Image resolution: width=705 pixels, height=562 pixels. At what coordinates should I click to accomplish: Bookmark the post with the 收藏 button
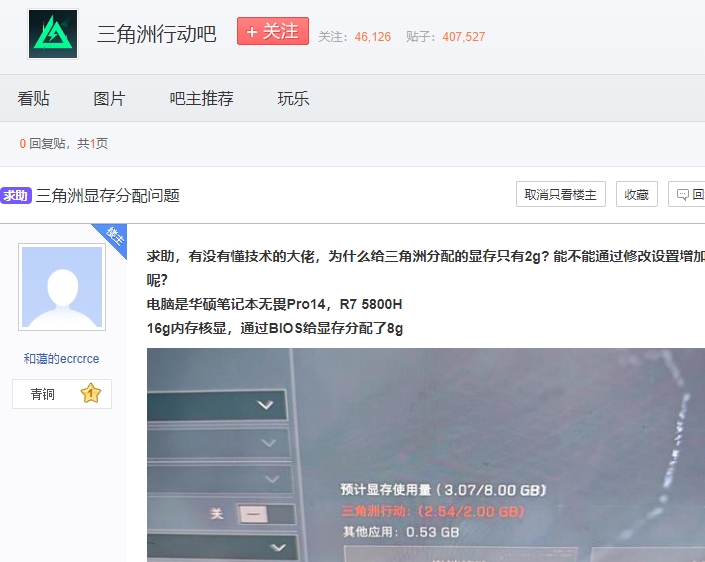pos(636,195)
